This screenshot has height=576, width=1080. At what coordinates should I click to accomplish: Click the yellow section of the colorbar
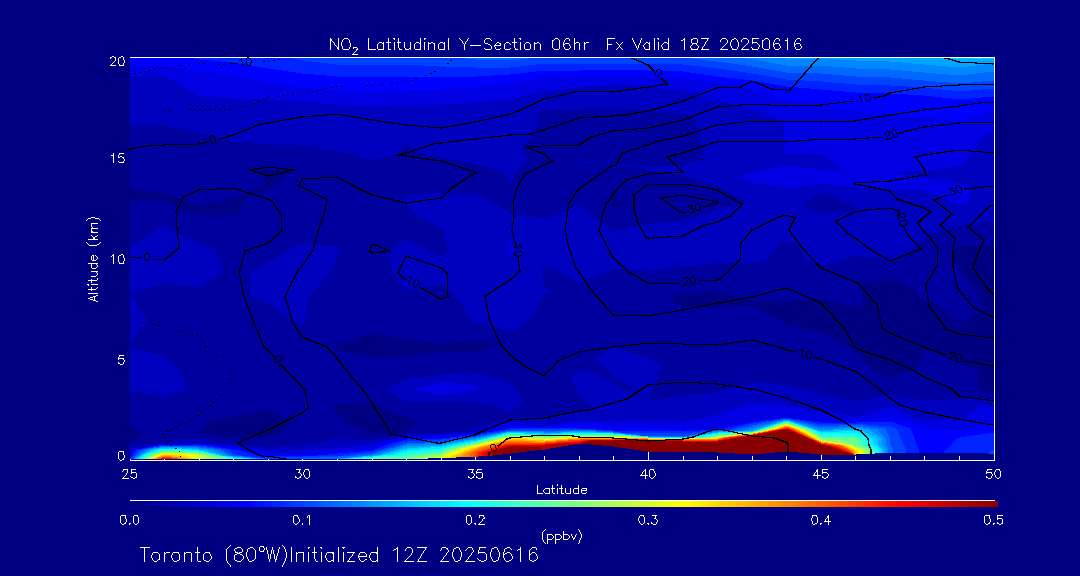682,504
